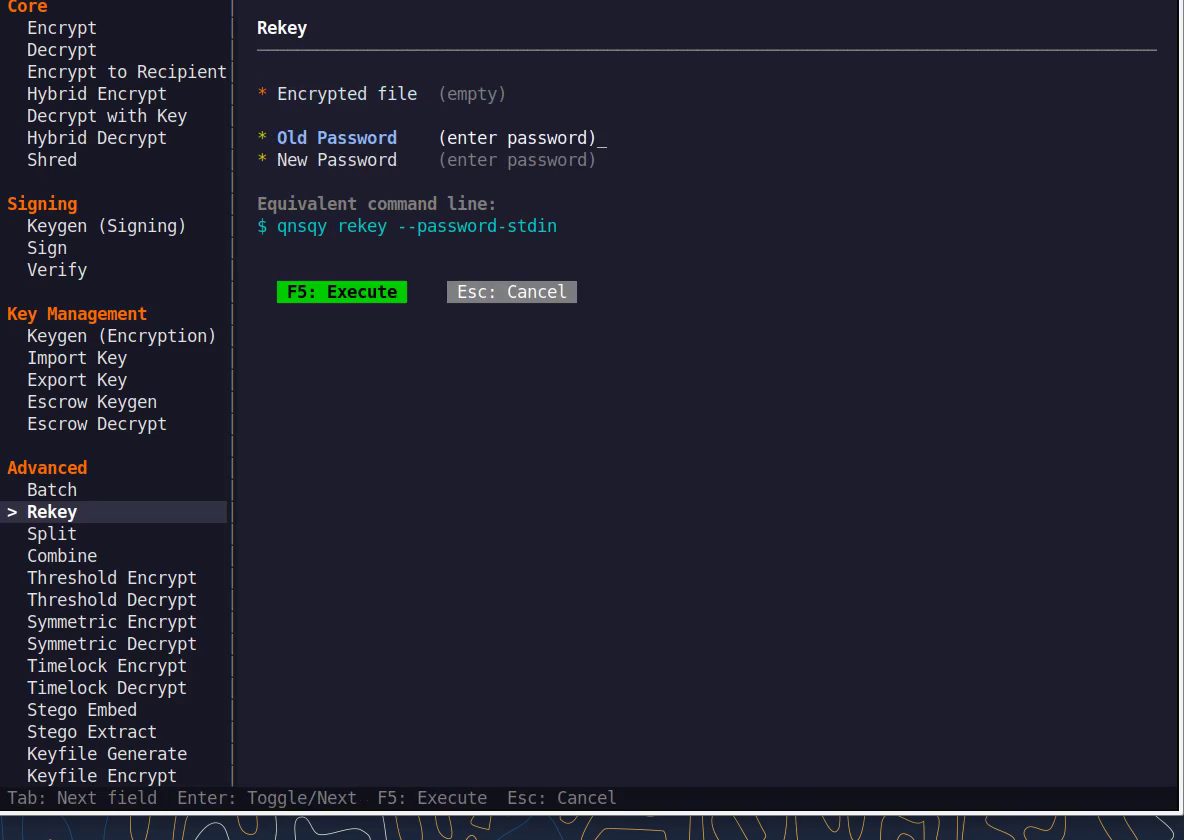Click the Rekey panel title
This screenshot has width=1184, height=840.
coord(282,28)
